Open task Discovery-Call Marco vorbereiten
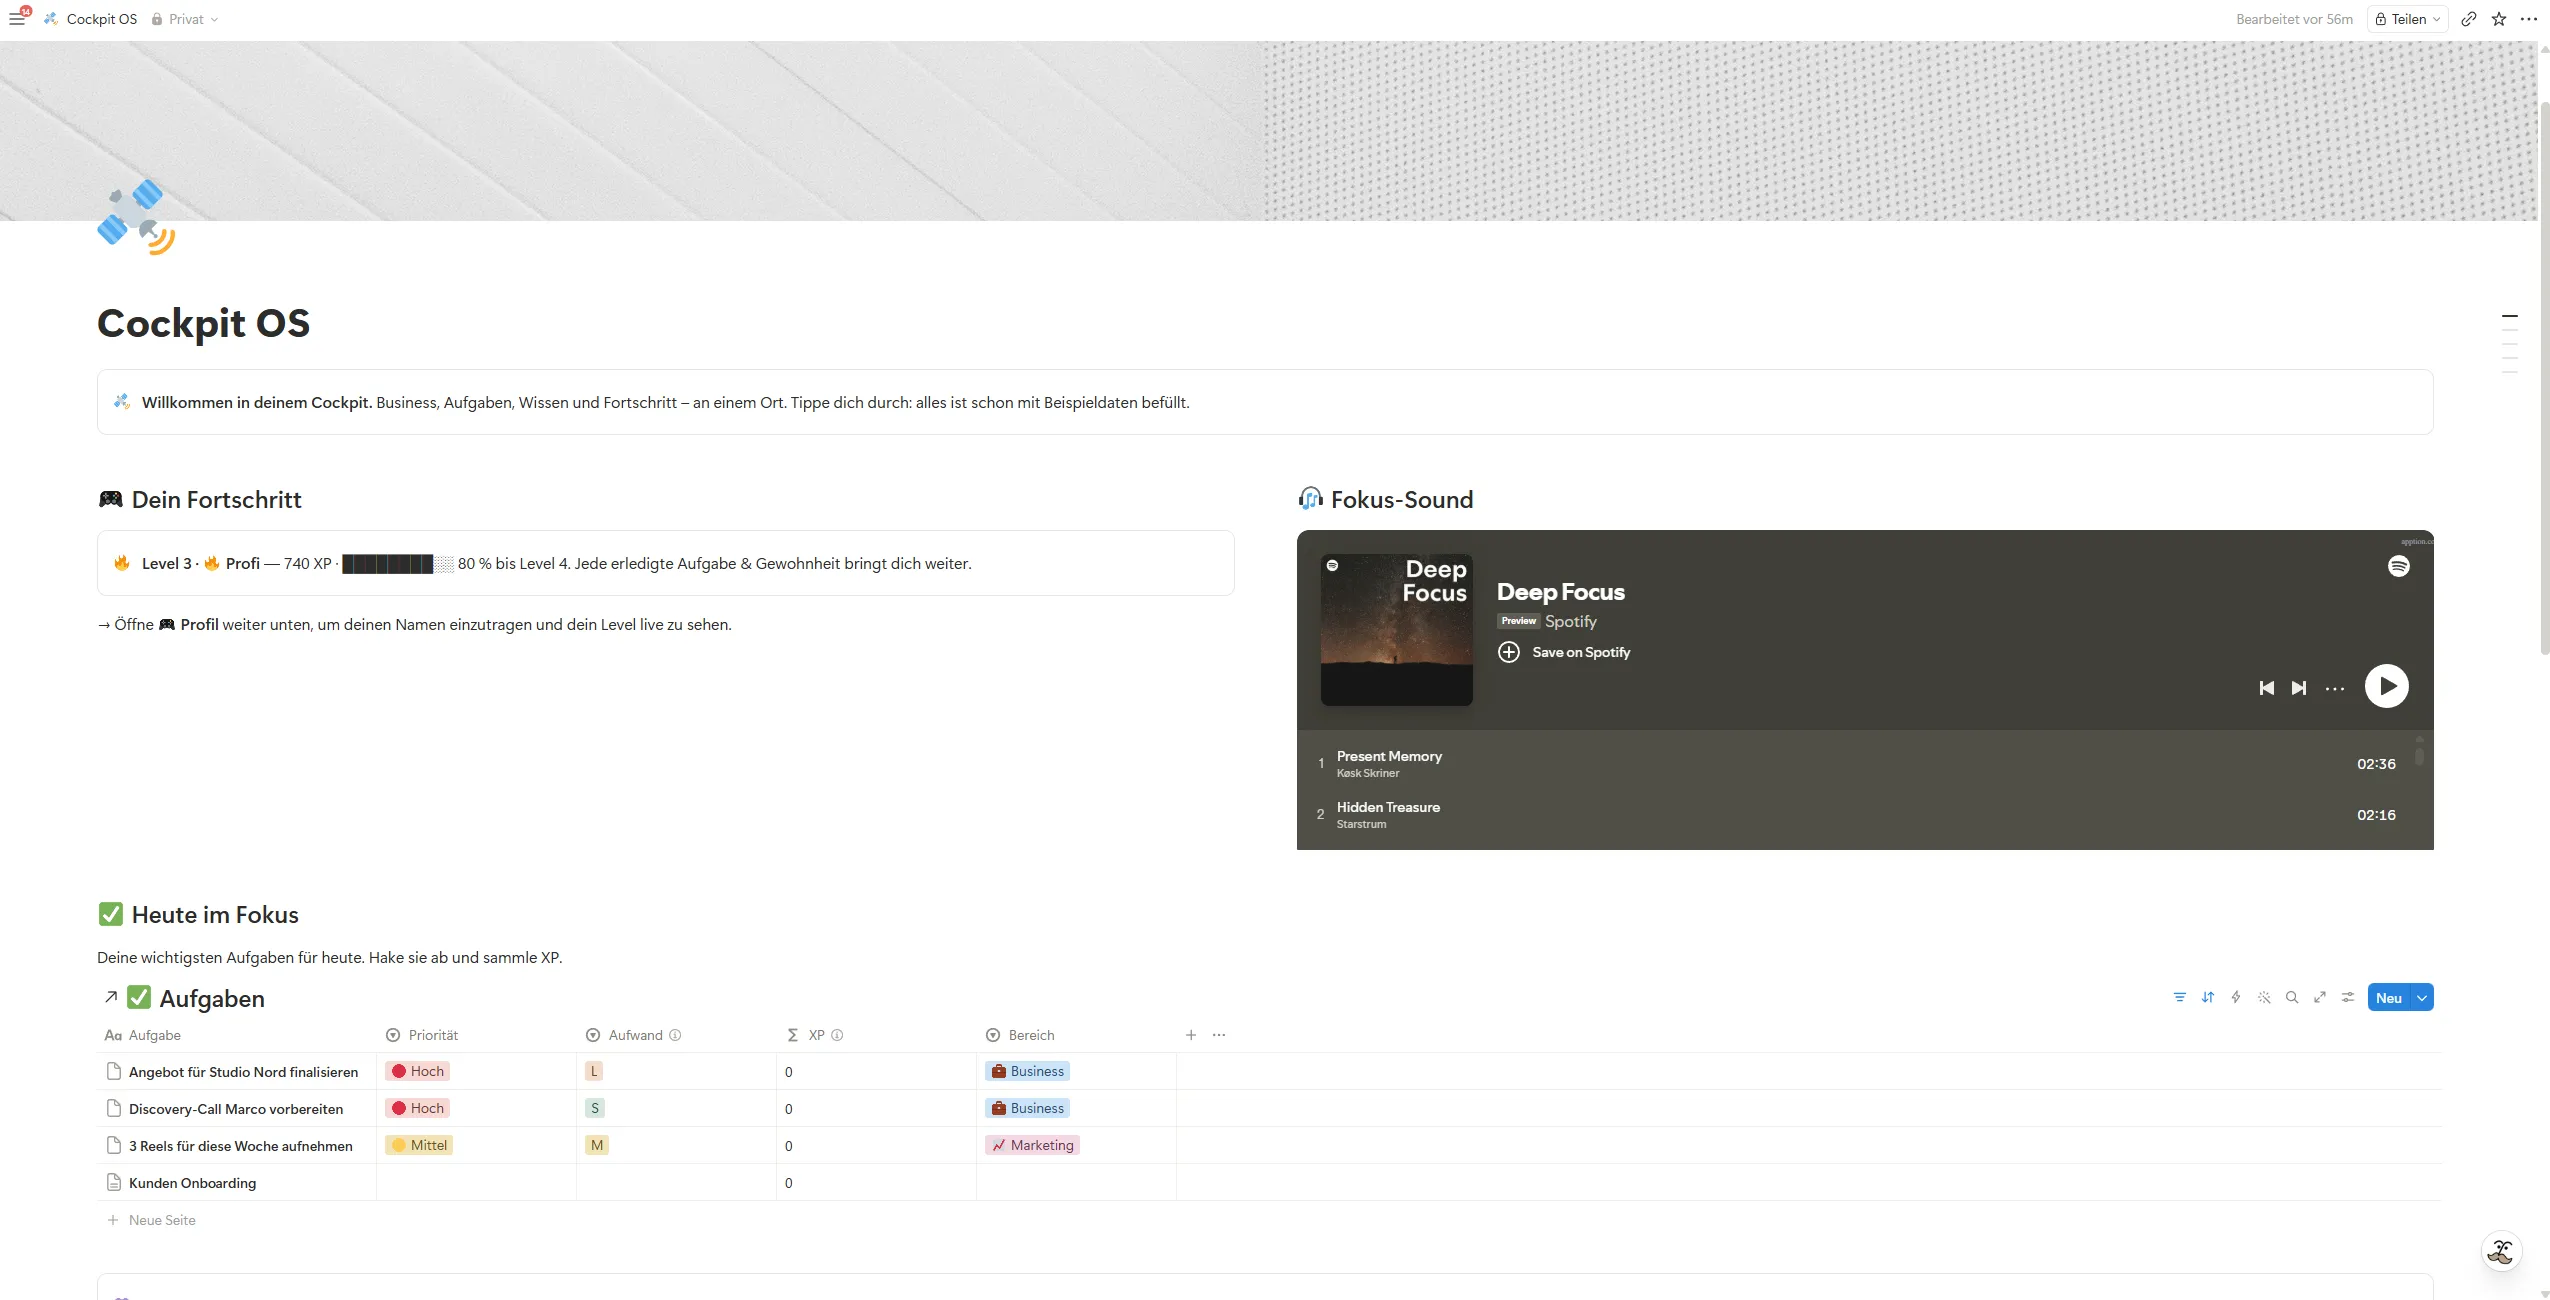Screen dimensions: 2550x1300 pyautogui.click(x=236, y=1109)
